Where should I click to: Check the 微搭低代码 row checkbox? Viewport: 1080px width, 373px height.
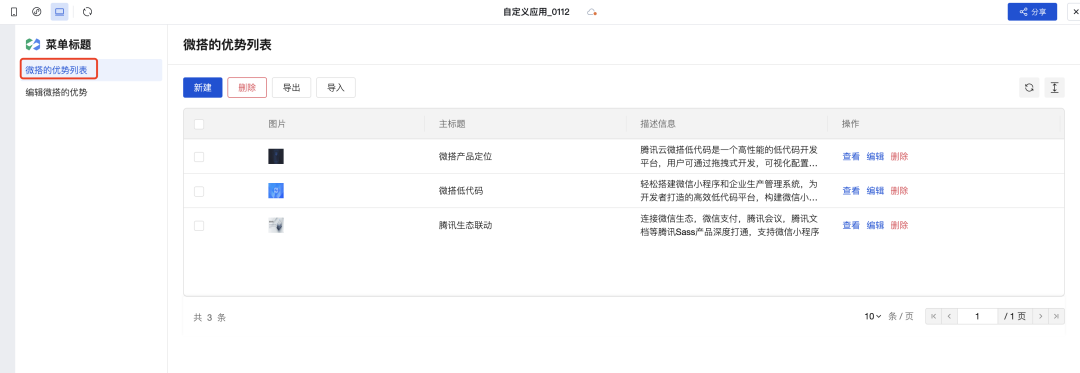pyautogui.click(x=199, y=191)
